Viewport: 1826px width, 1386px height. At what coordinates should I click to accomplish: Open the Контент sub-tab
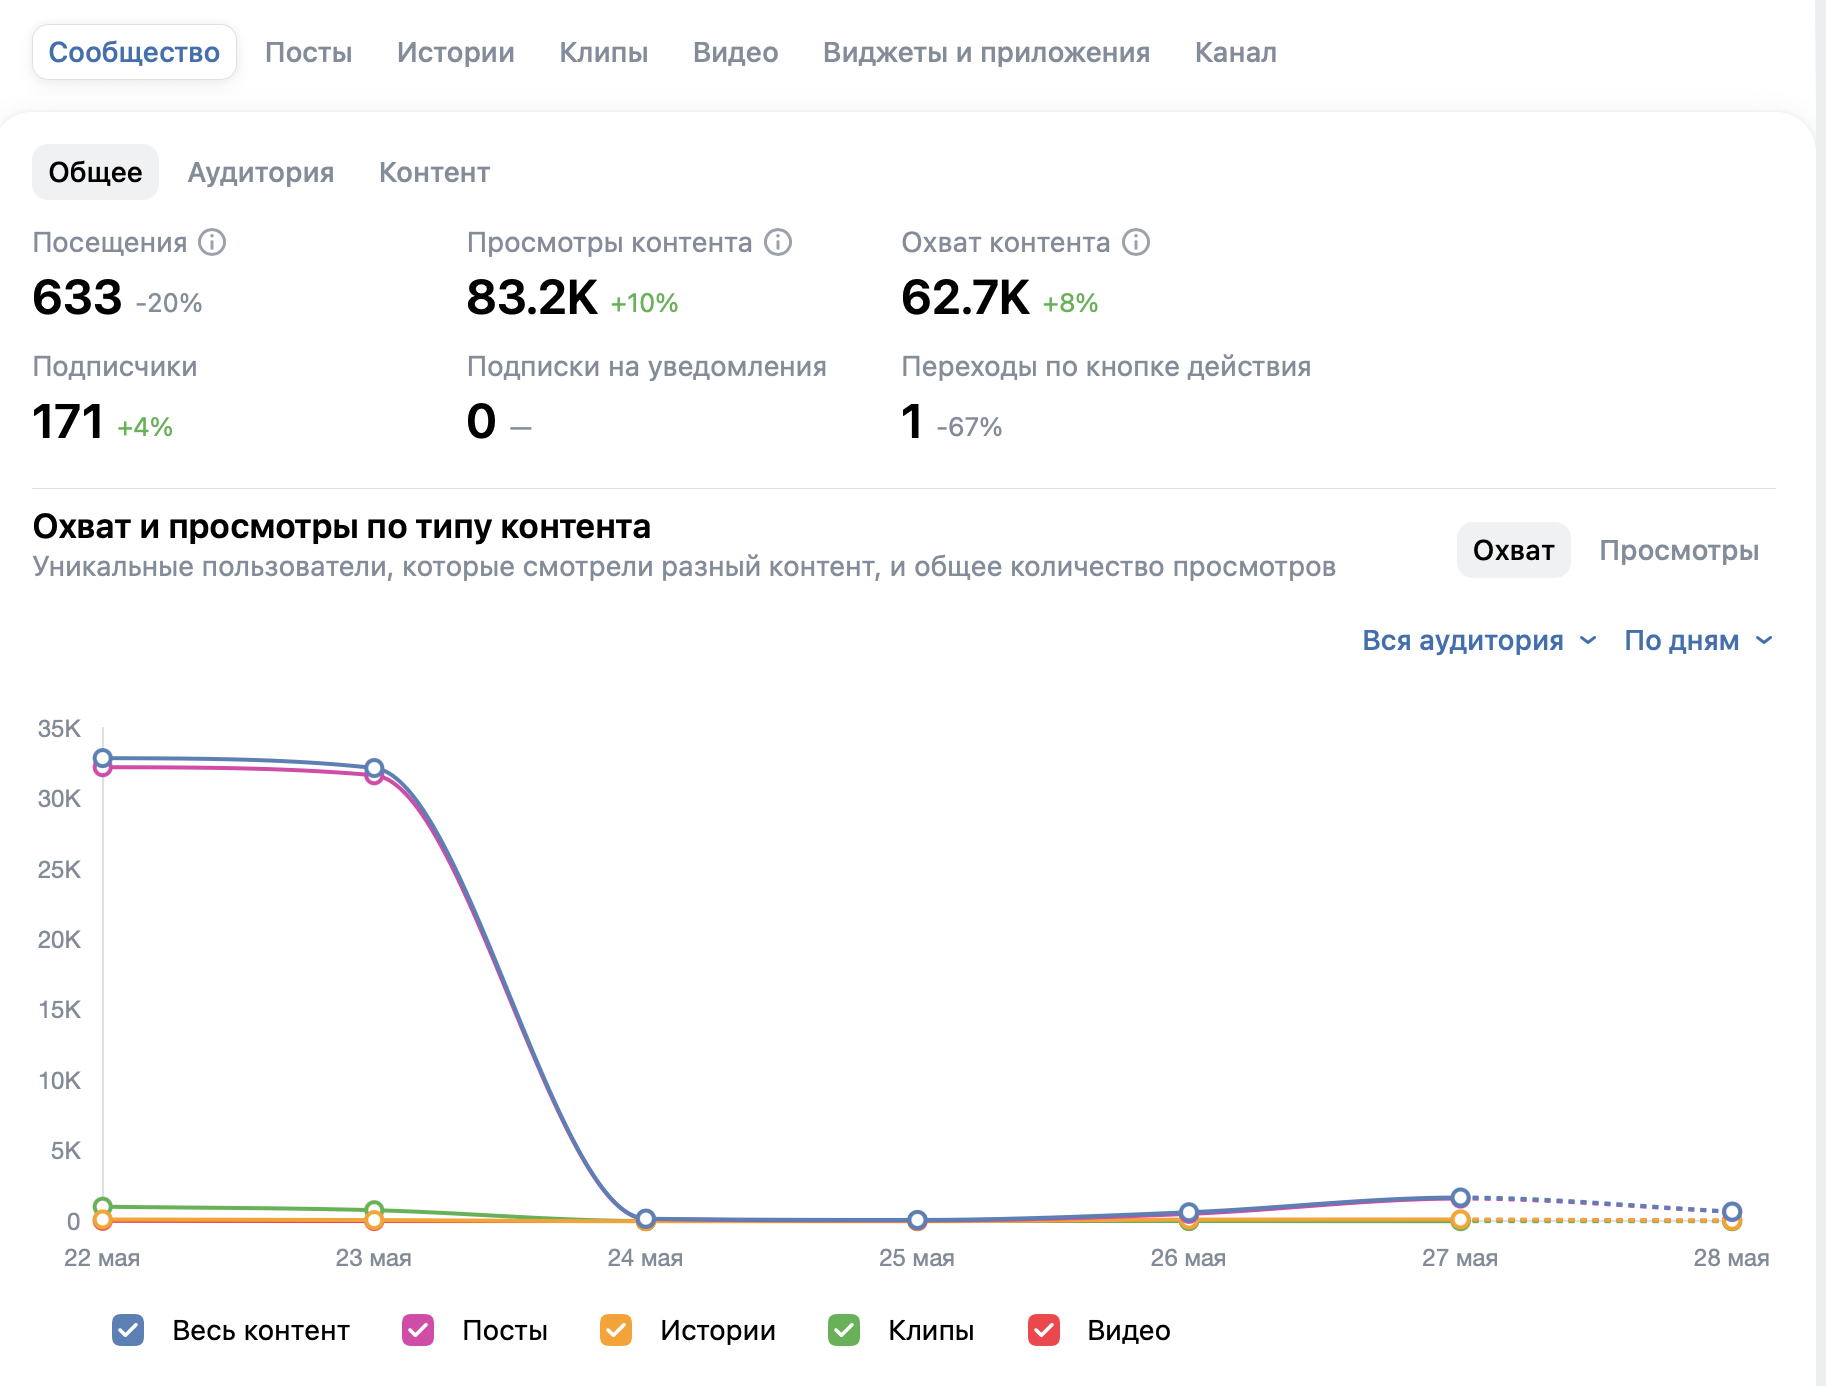click(x=434, y=172)
